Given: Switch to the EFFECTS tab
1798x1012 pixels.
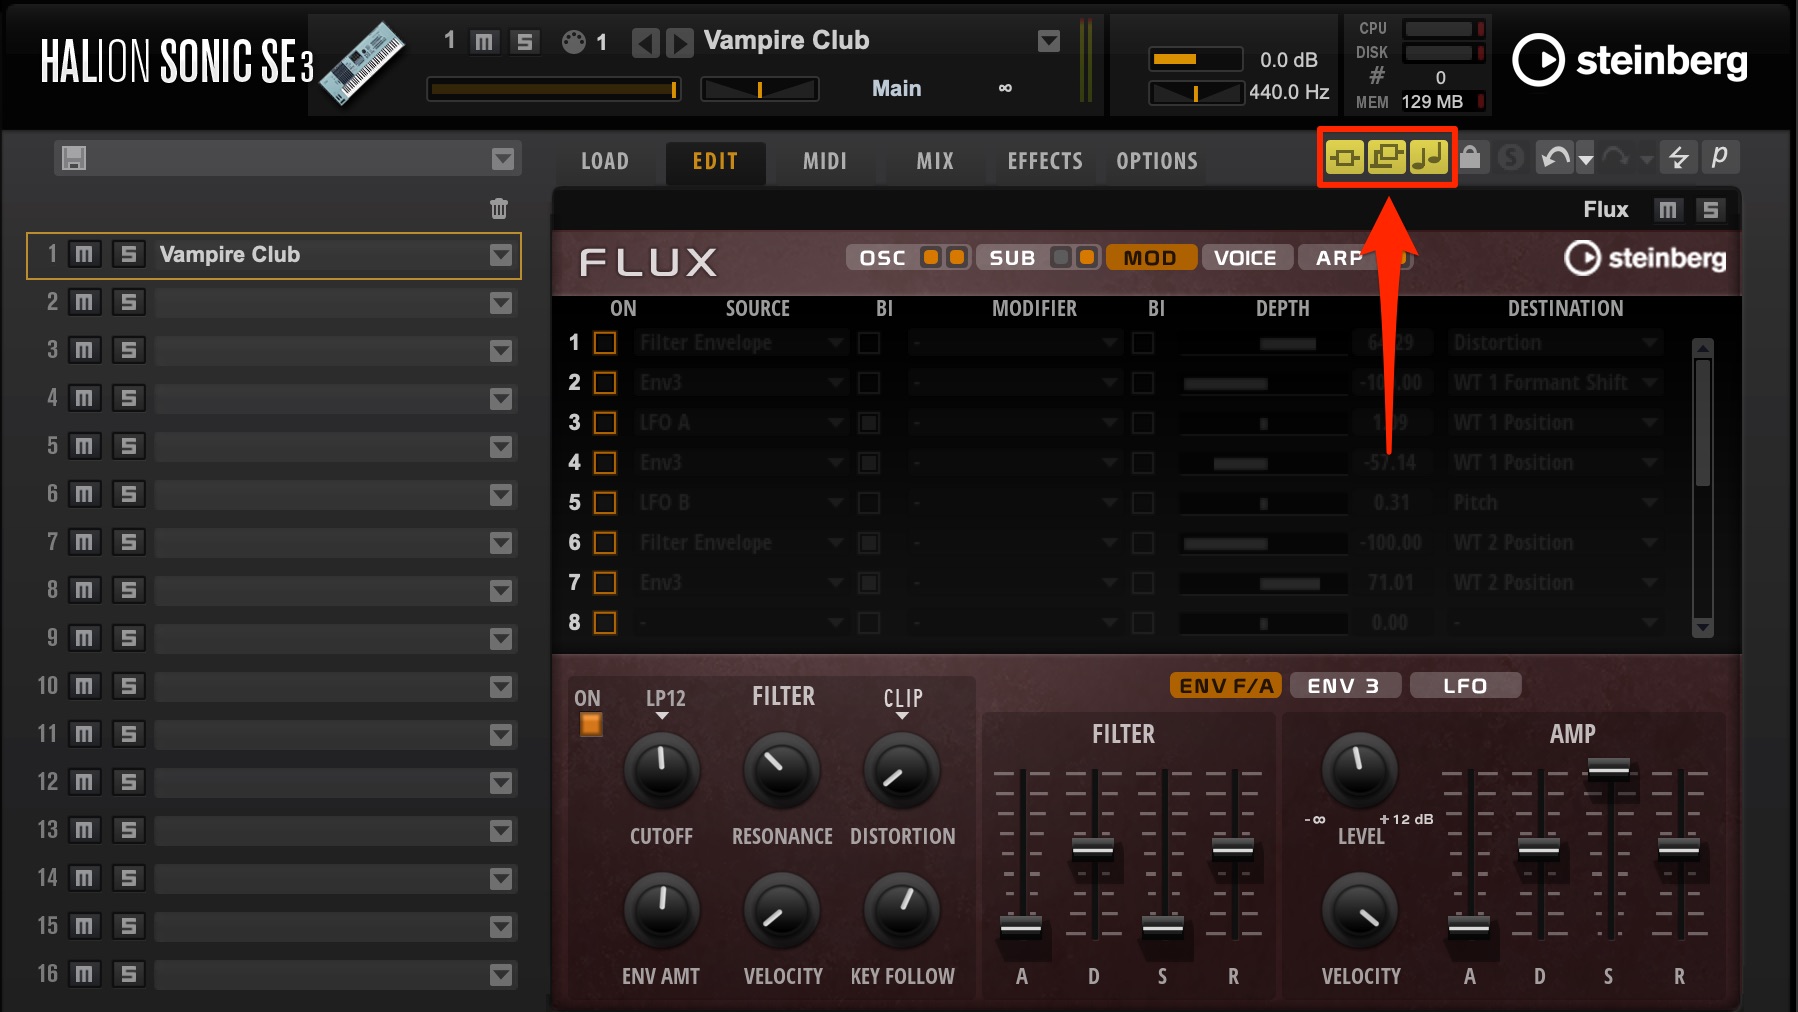Looking at the screenshot, I should (x=1045, y=161).
